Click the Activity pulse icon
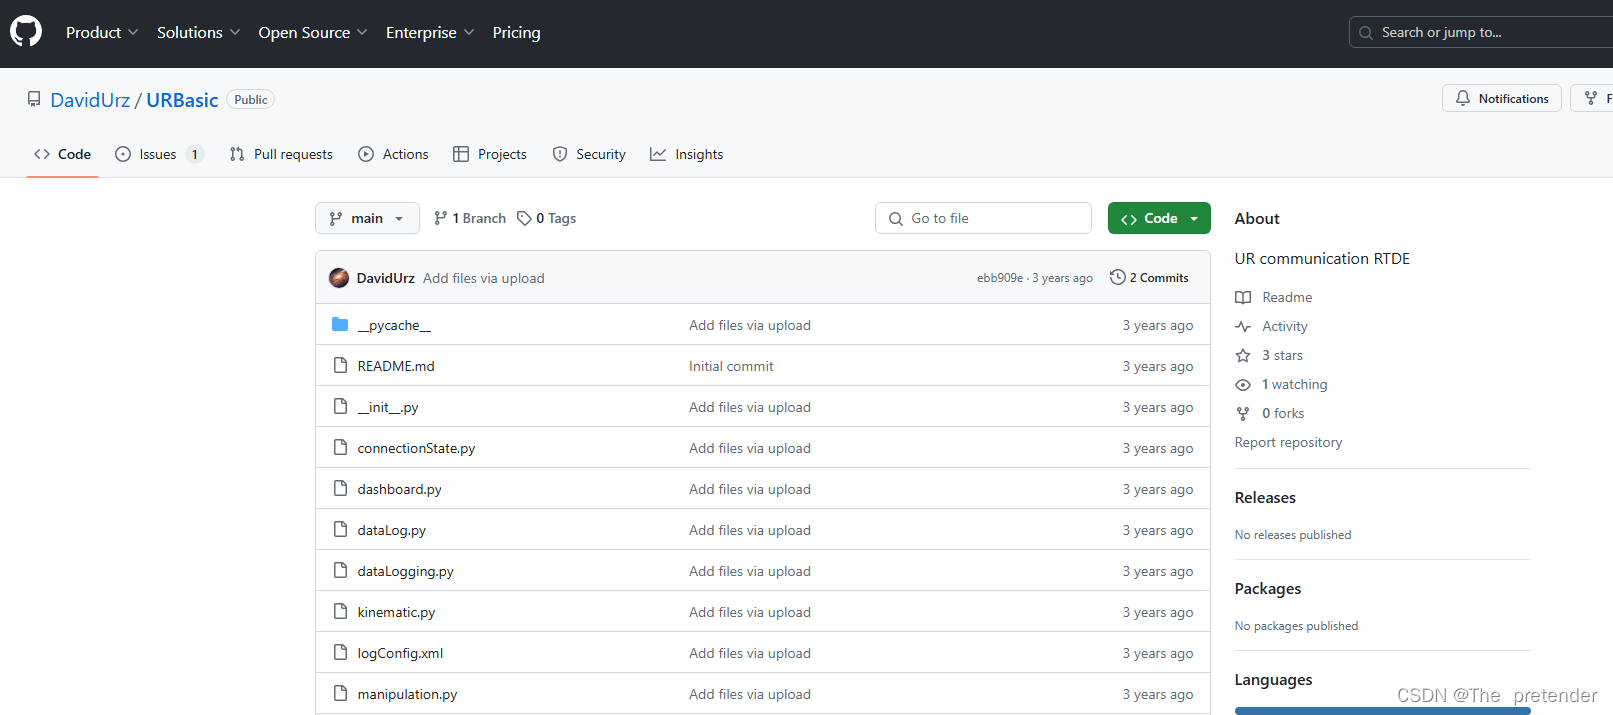Screen dimensions: 1613x715 click(x=1243, y=326)
